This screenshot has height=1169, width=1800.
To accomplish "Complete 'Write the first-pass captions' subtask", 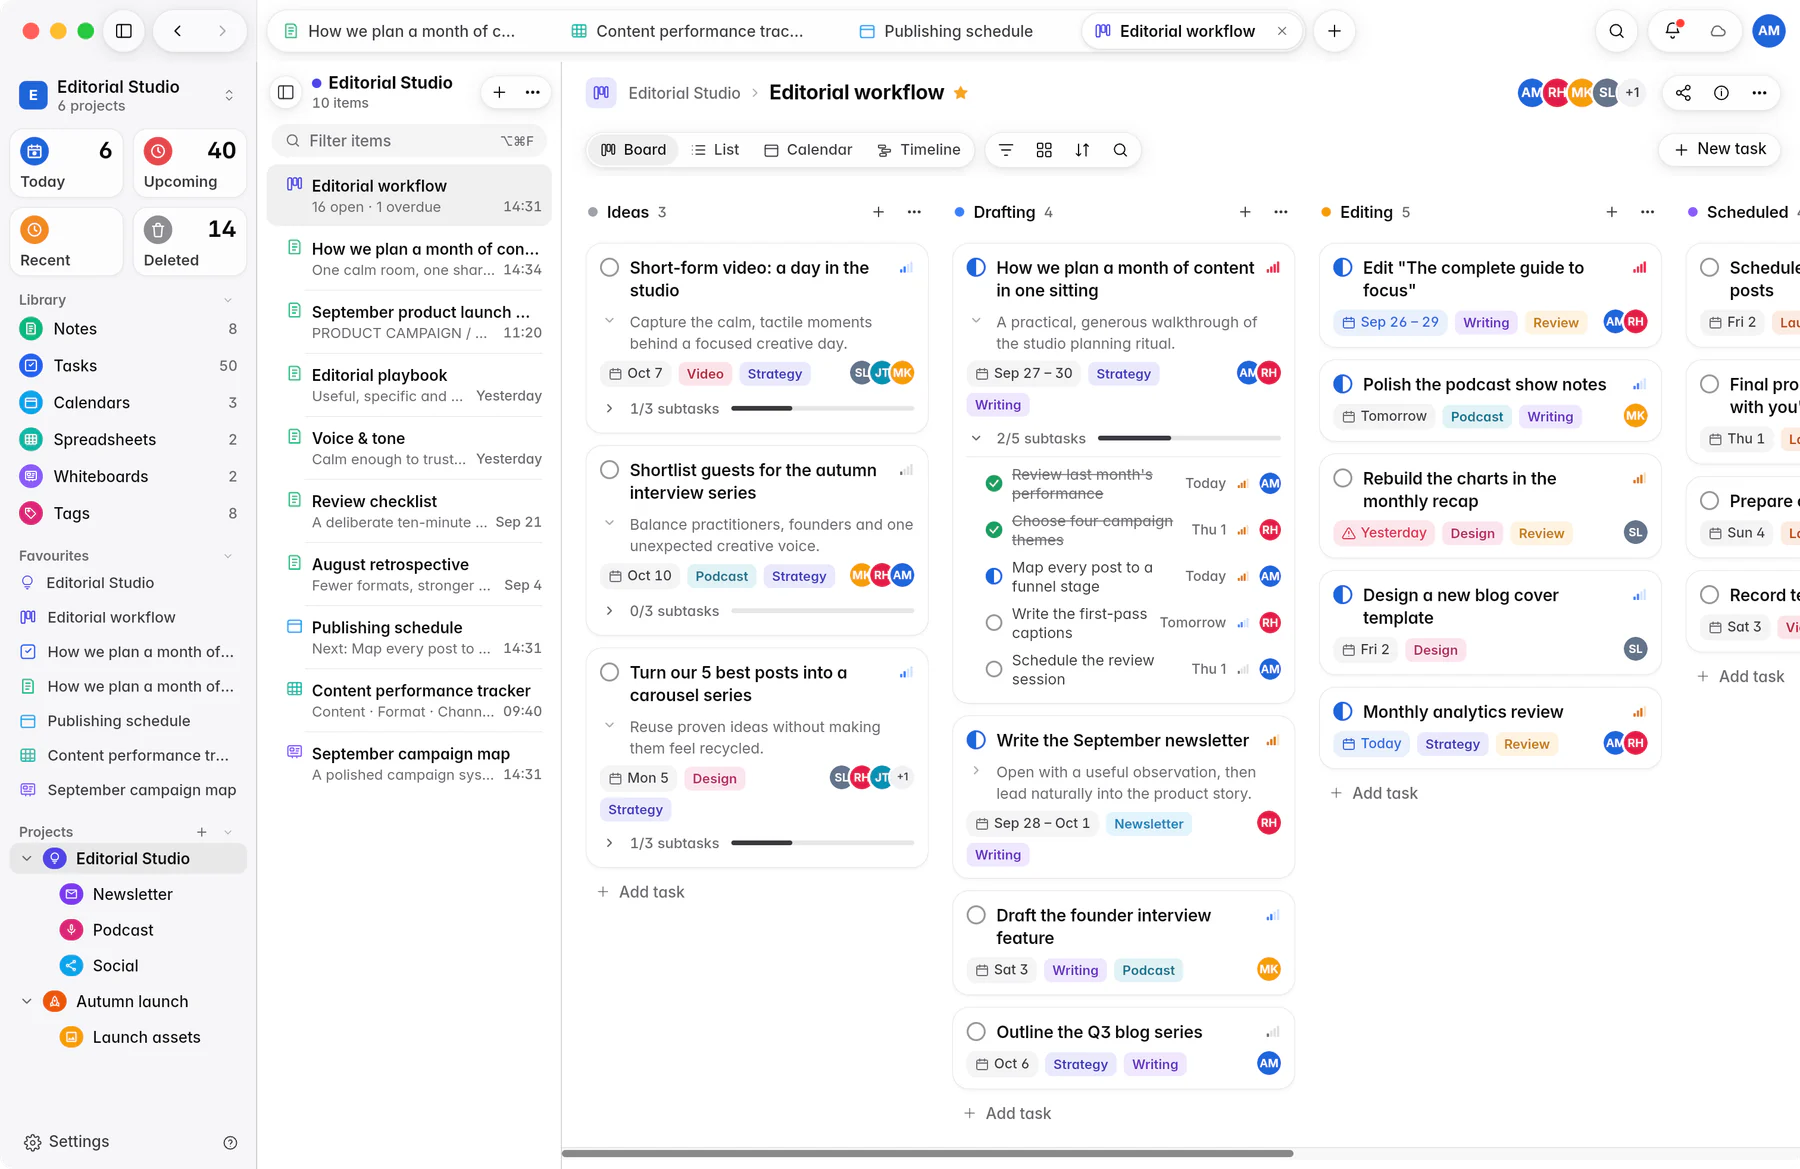I will pyautogui.click(x=994, y=623).
